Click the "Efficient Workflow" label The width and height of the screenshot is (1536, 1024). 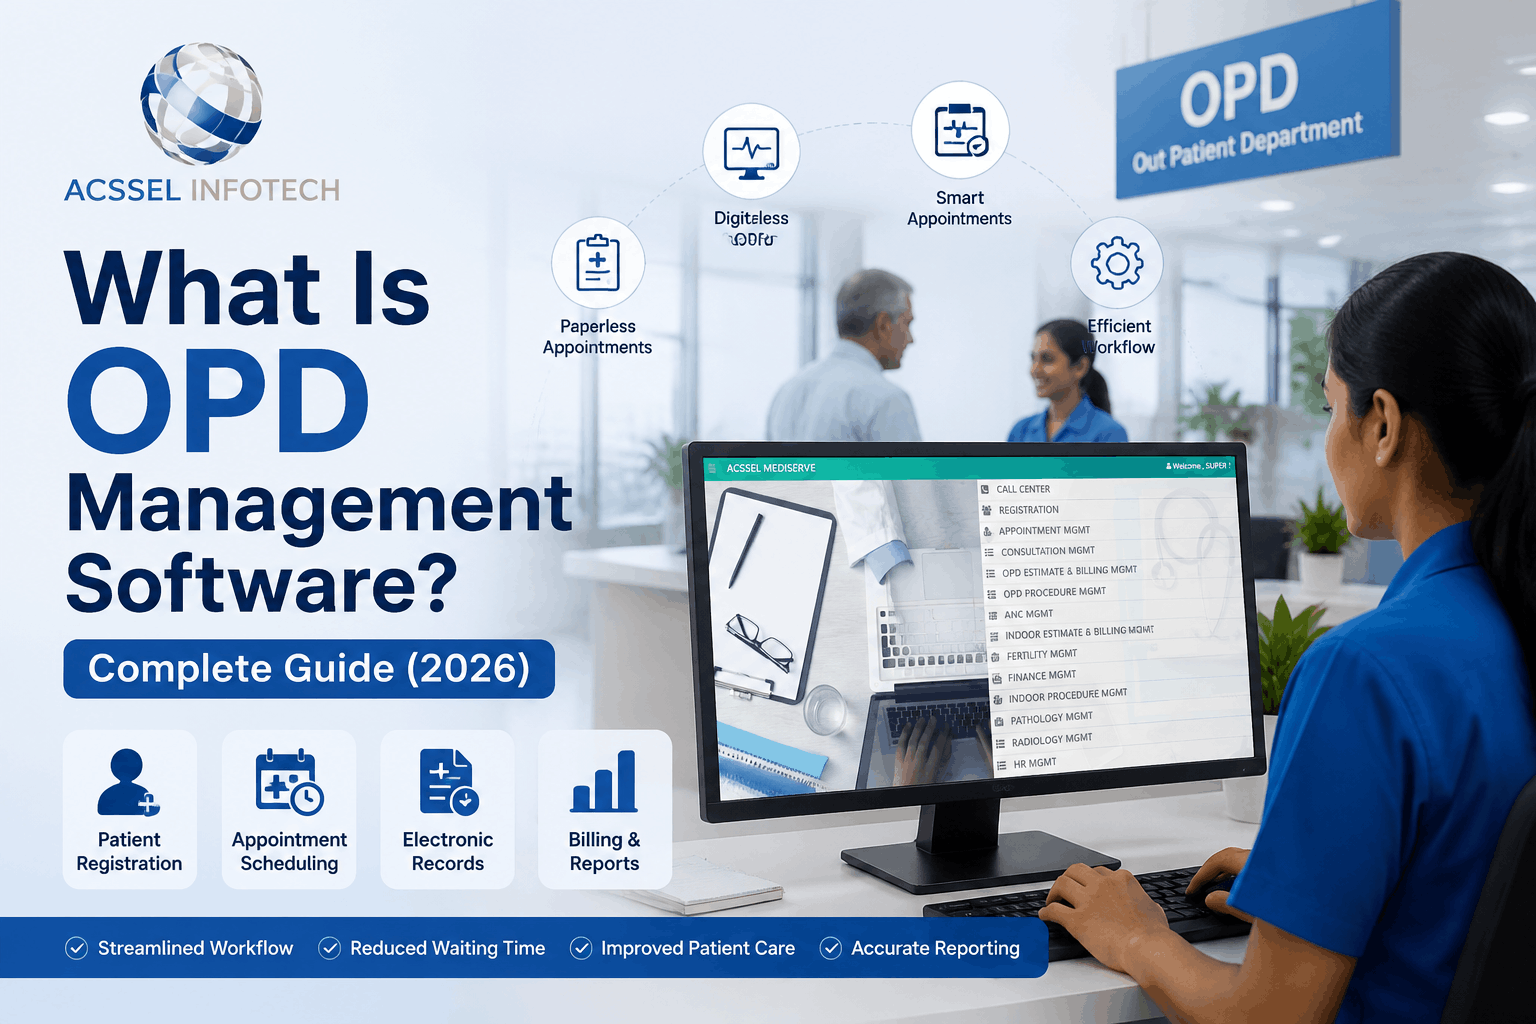pos(1119,337)
